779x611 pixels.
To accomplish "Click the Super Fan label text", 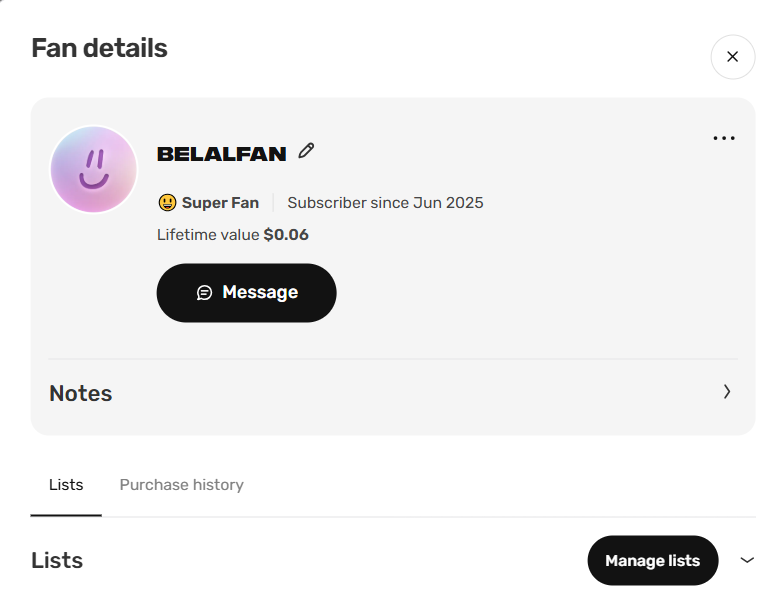I will 220,203.
